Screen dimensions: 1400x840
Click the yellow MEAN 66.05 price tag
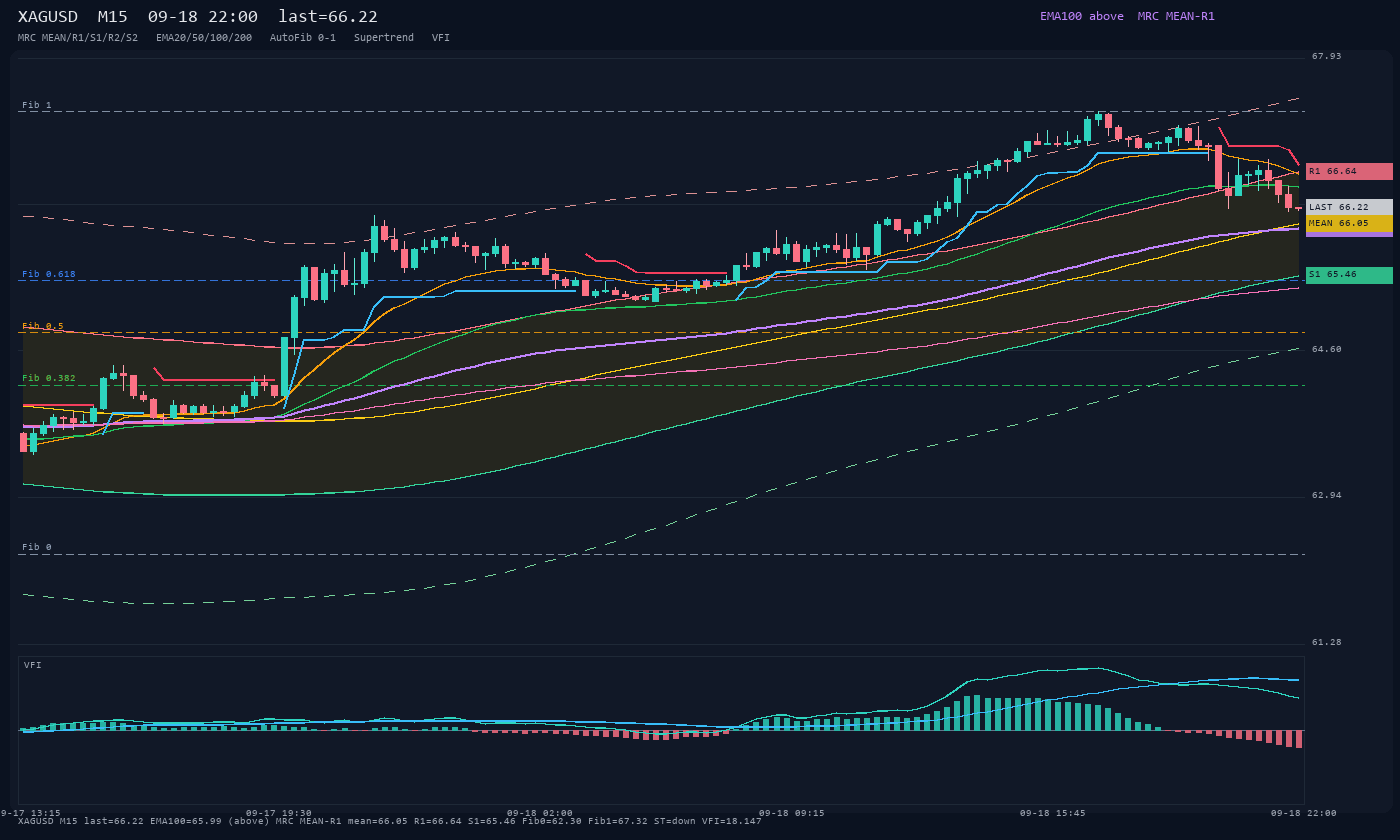point(1349,223)
